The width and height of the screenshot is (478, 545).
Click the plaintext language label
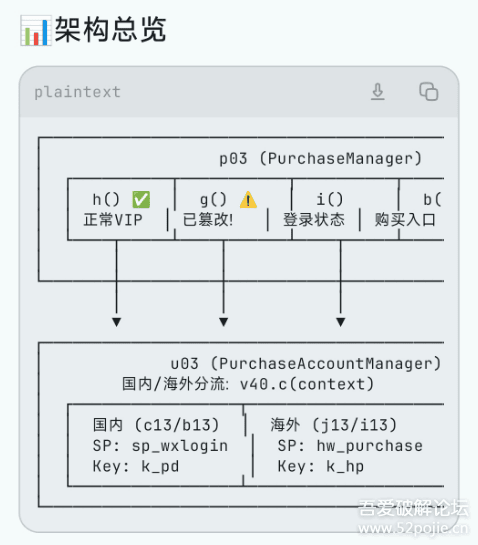pos(77,92)
